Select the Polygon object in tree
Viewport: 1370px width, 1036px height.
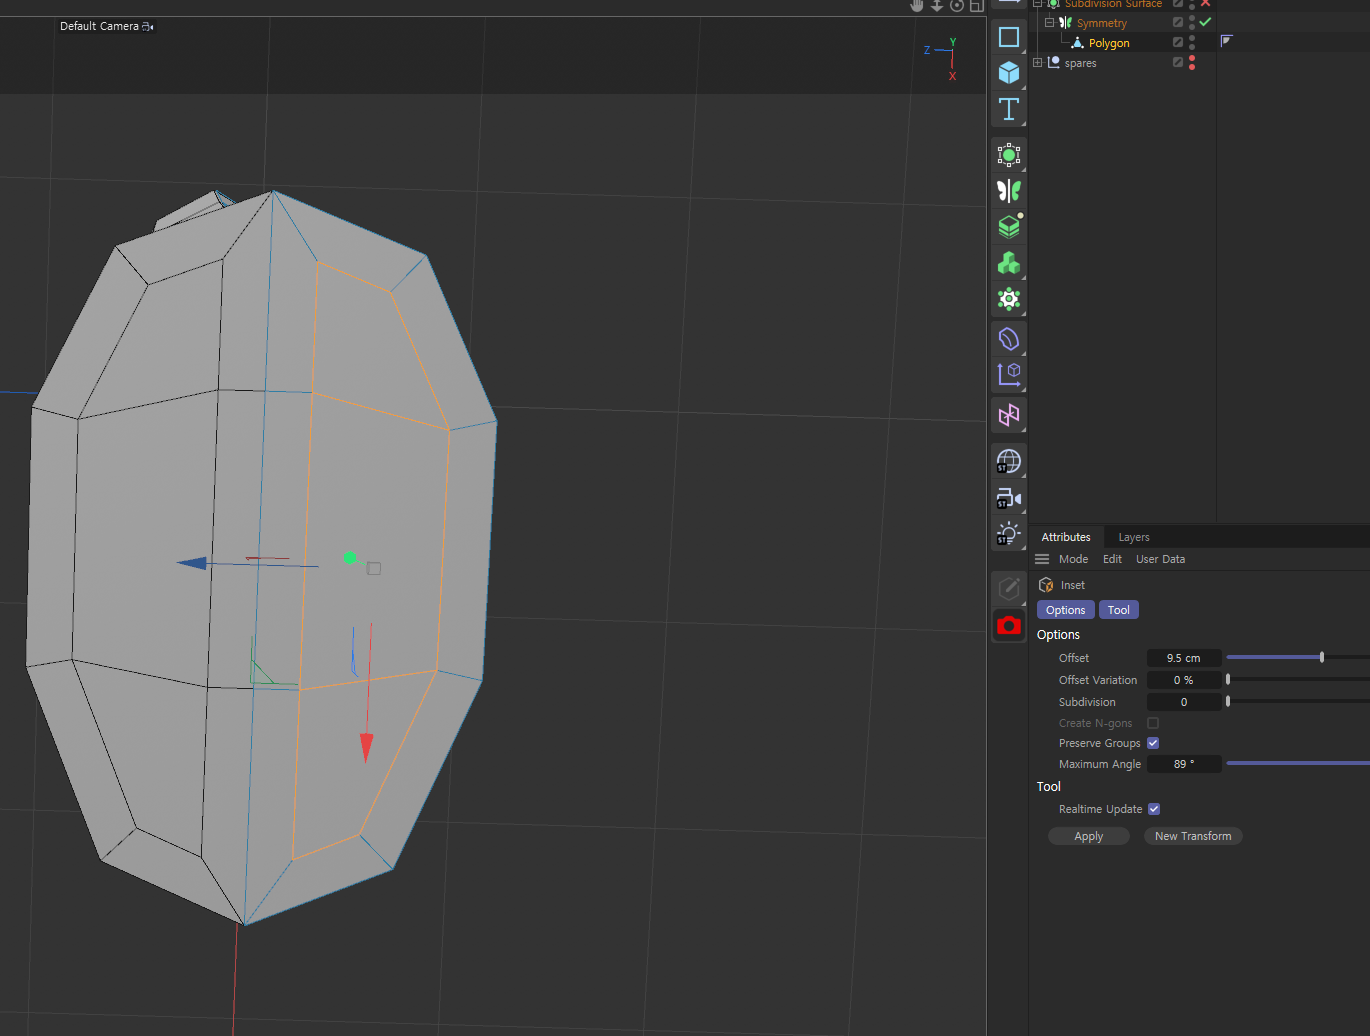1108,43
